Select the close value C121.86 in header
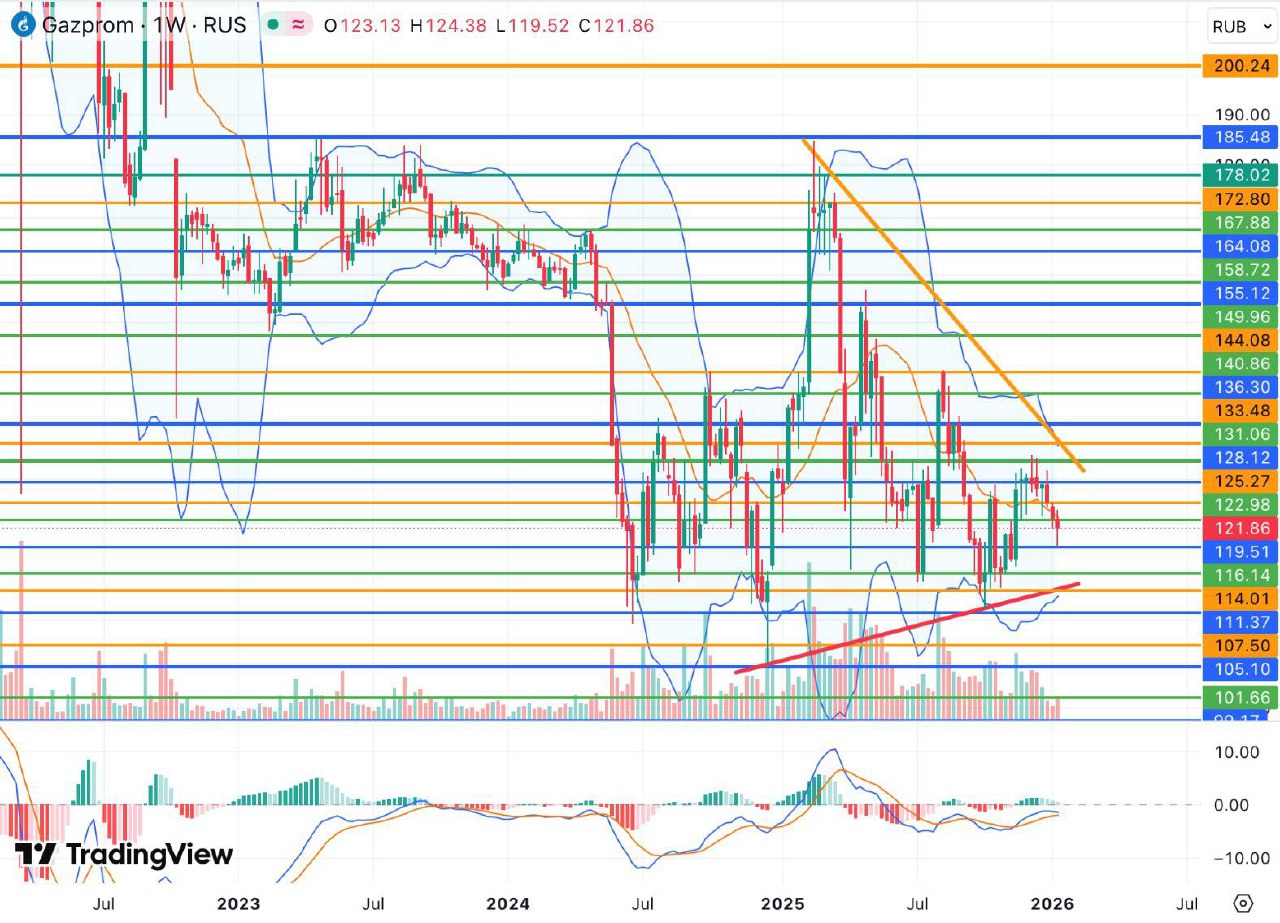Viewport: 1280px width, 923px height. coord(616,26)
